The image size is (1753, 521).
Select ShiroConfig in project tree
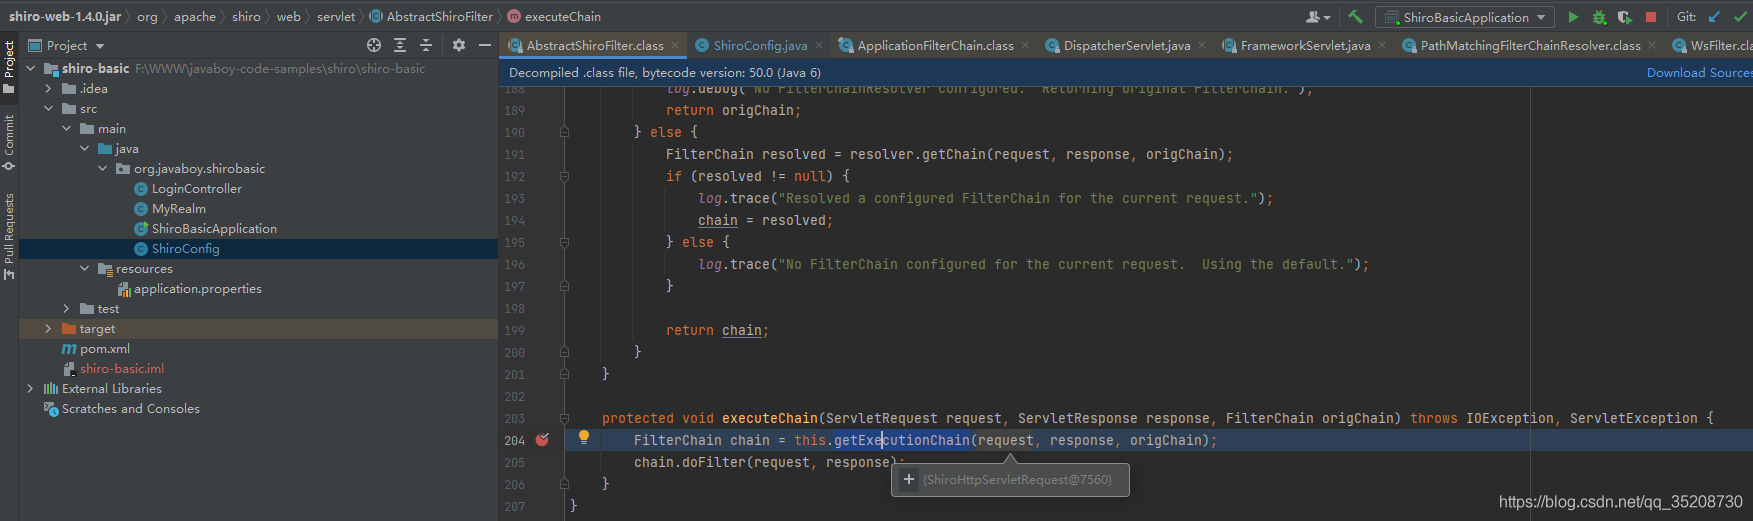point(185,248)
